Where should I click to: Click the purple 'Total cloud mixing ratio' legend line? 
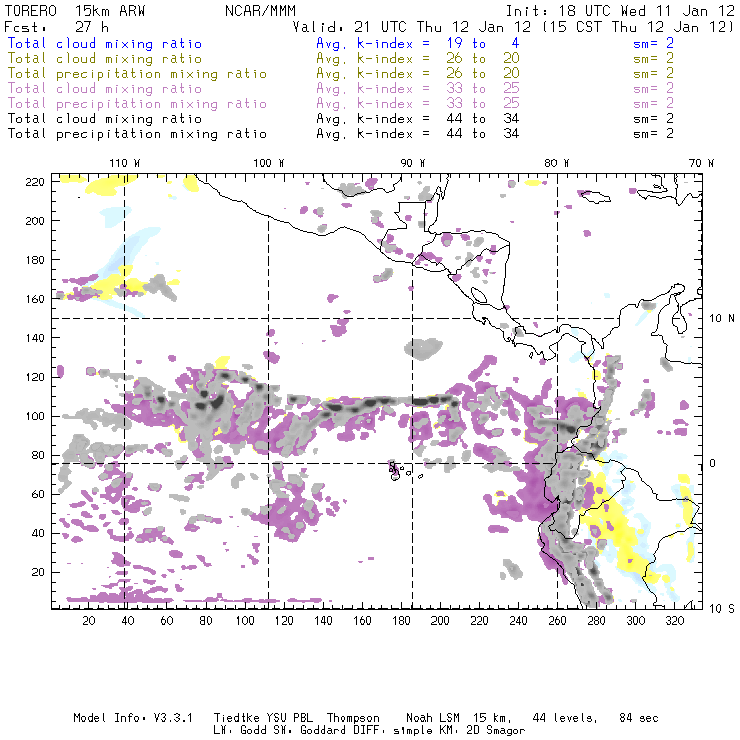pos(105,89)
